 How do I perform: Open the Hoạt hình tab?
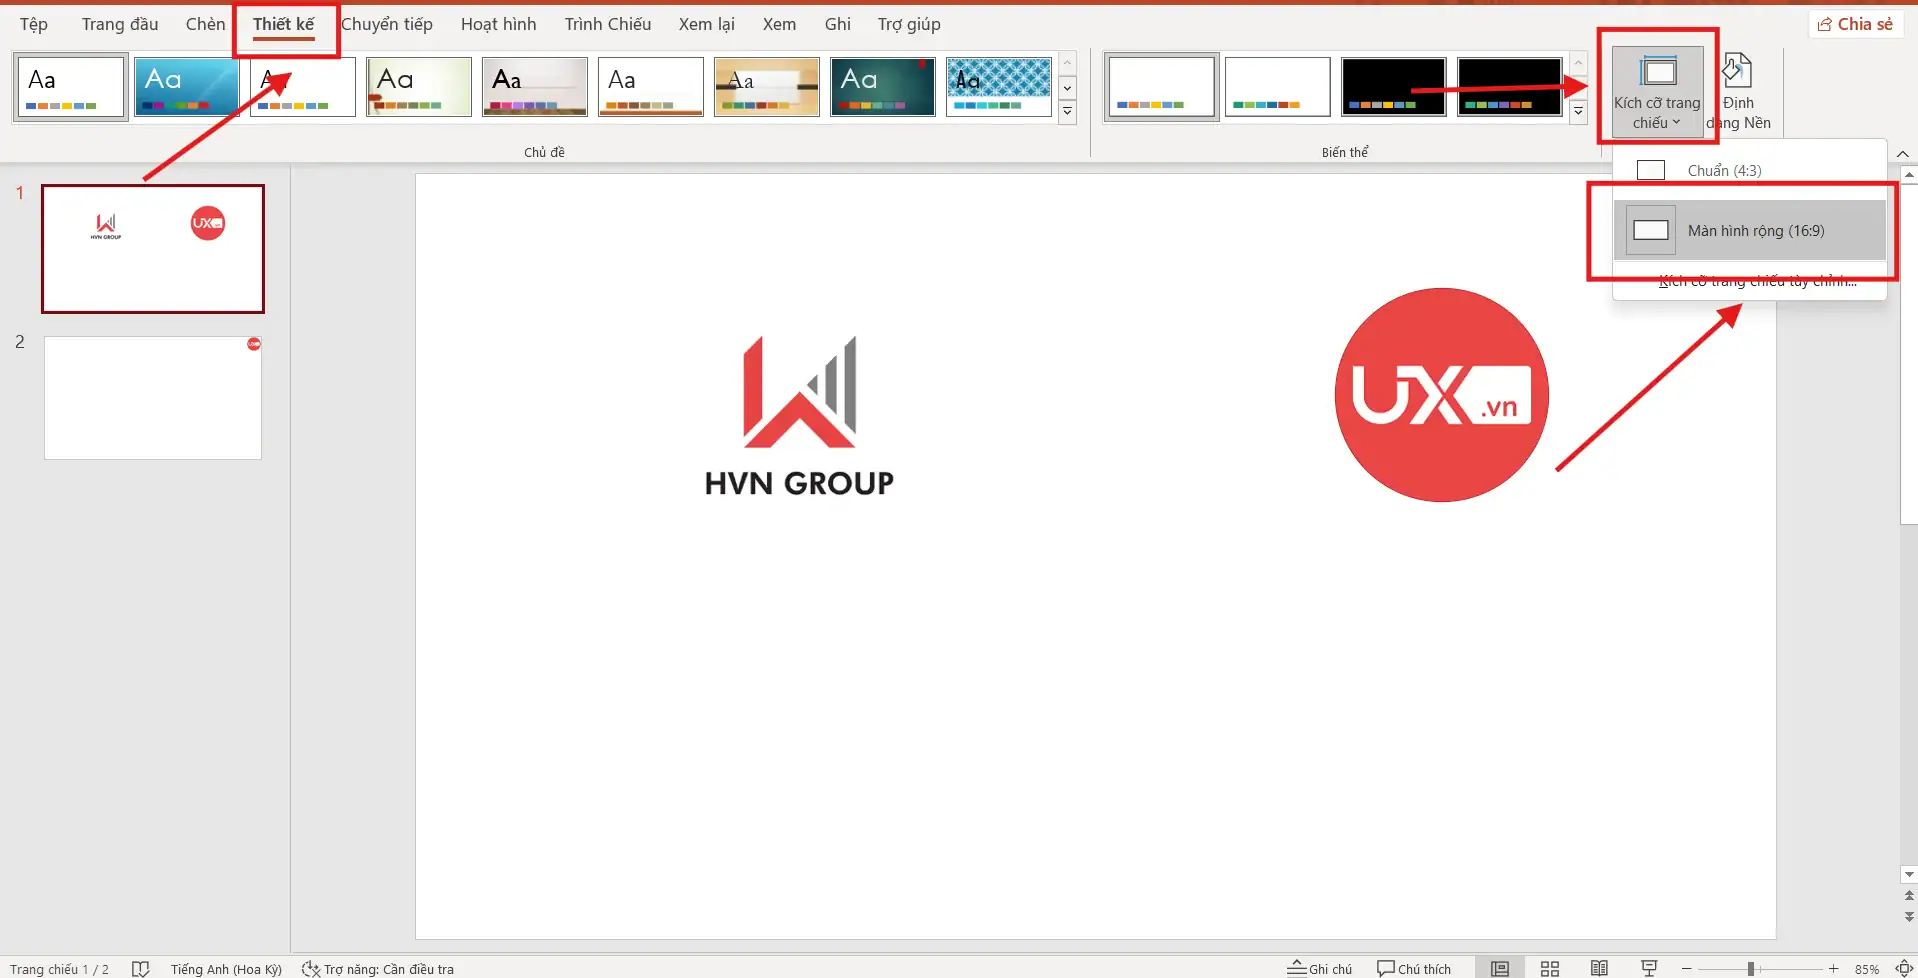498,24
